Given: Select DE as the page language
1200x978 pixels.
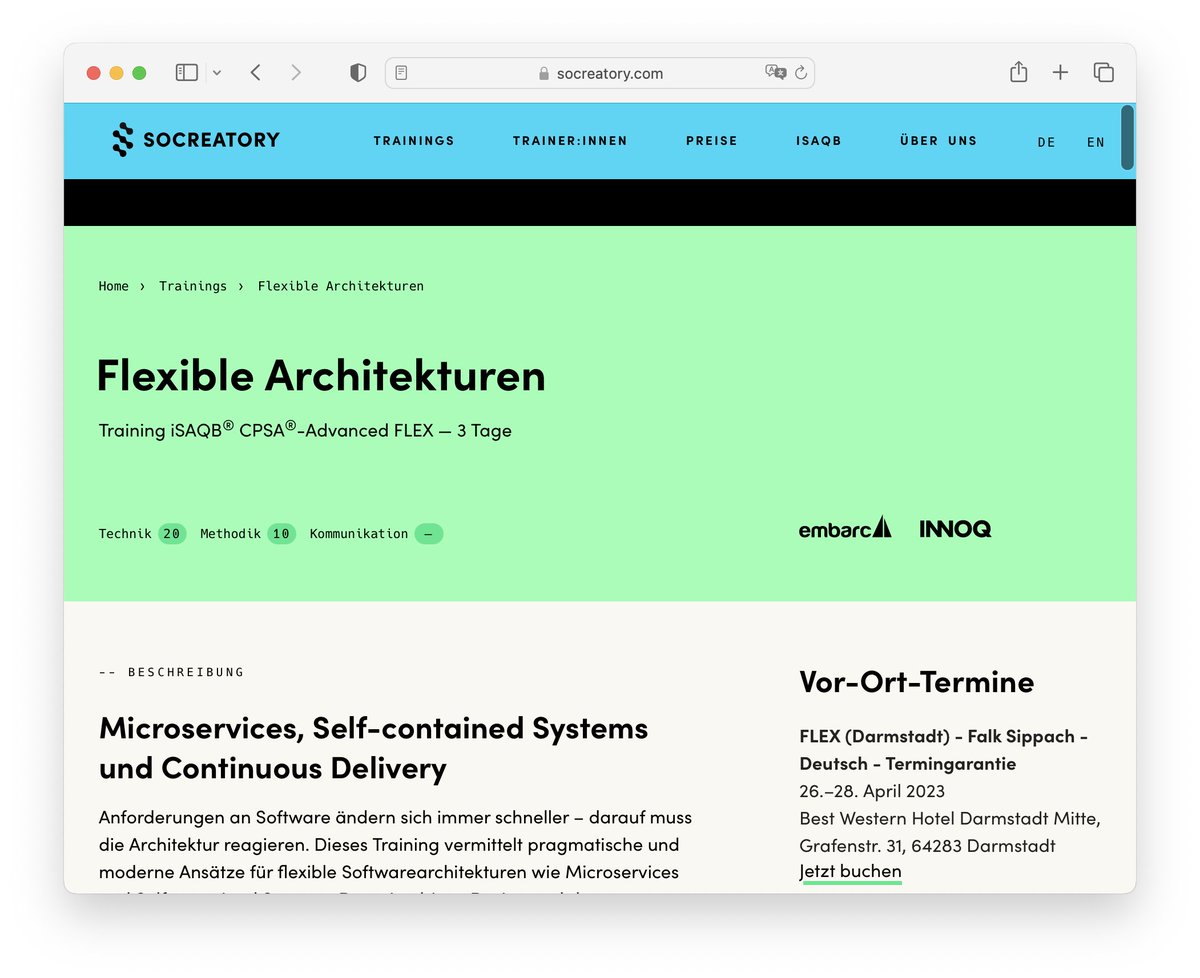Looking at the screenshot, I should [1046, 141].
